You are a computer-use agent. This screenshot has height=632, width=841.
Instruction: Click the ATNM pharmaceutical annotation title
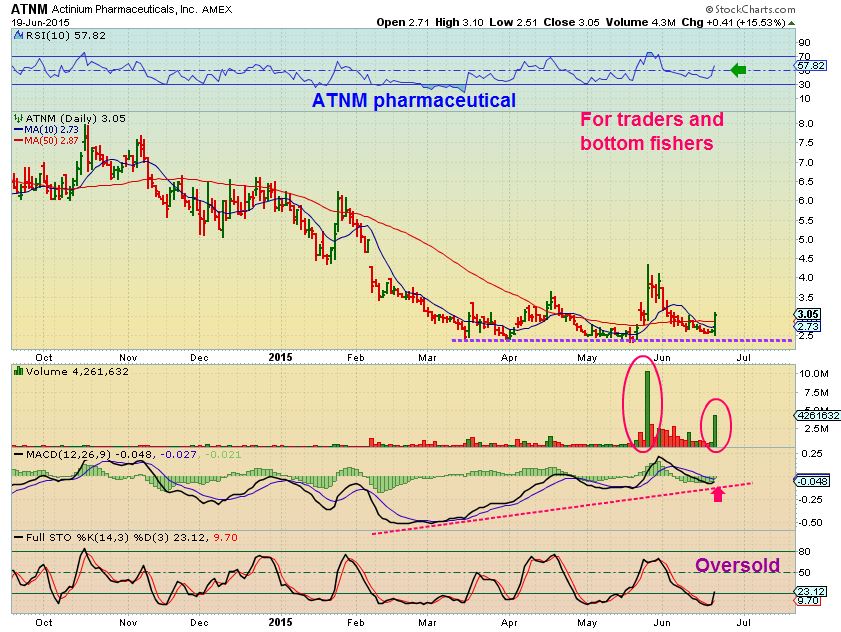414,100
